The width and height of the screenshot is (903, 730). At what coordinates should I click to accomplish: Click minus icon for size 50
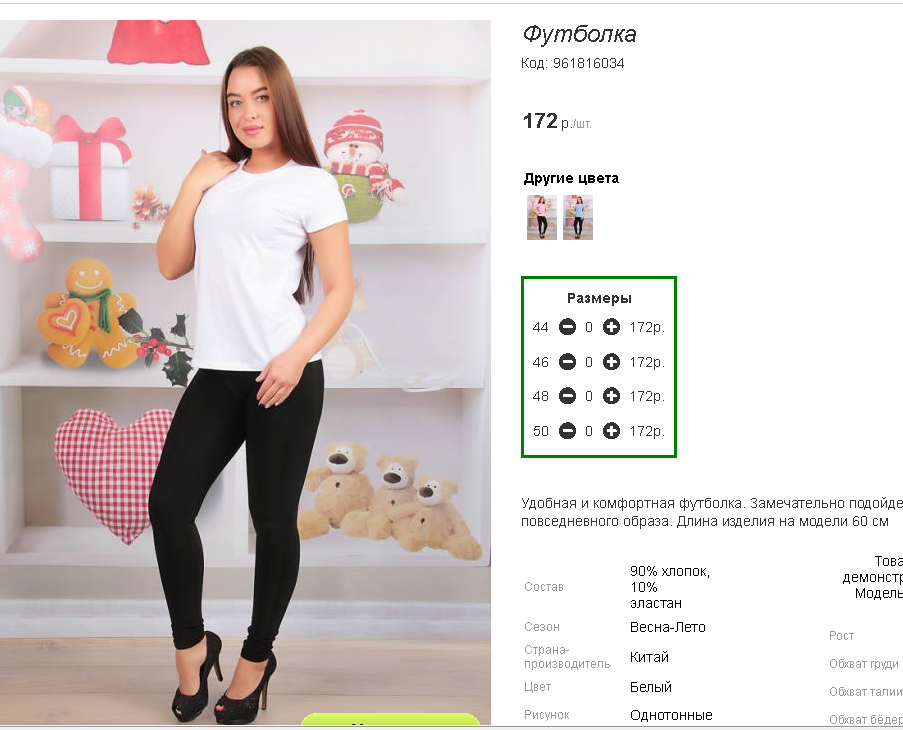[567, 431]
